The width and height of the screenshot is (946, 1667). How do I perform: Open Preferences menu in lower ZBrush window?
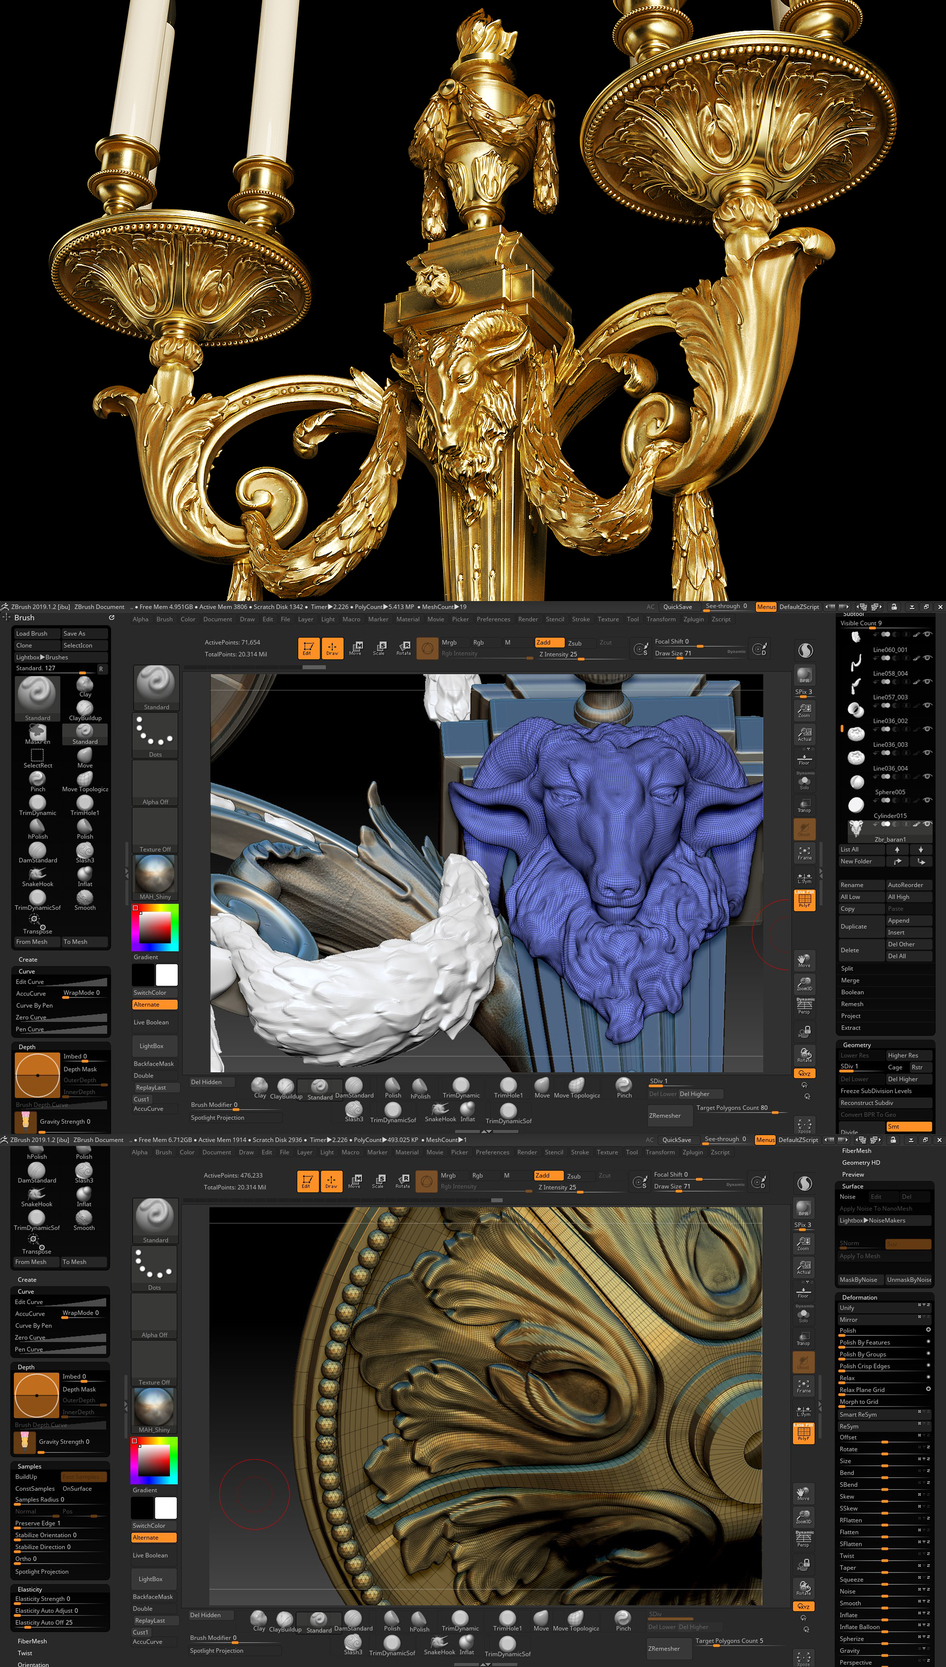click(492, 1152)
